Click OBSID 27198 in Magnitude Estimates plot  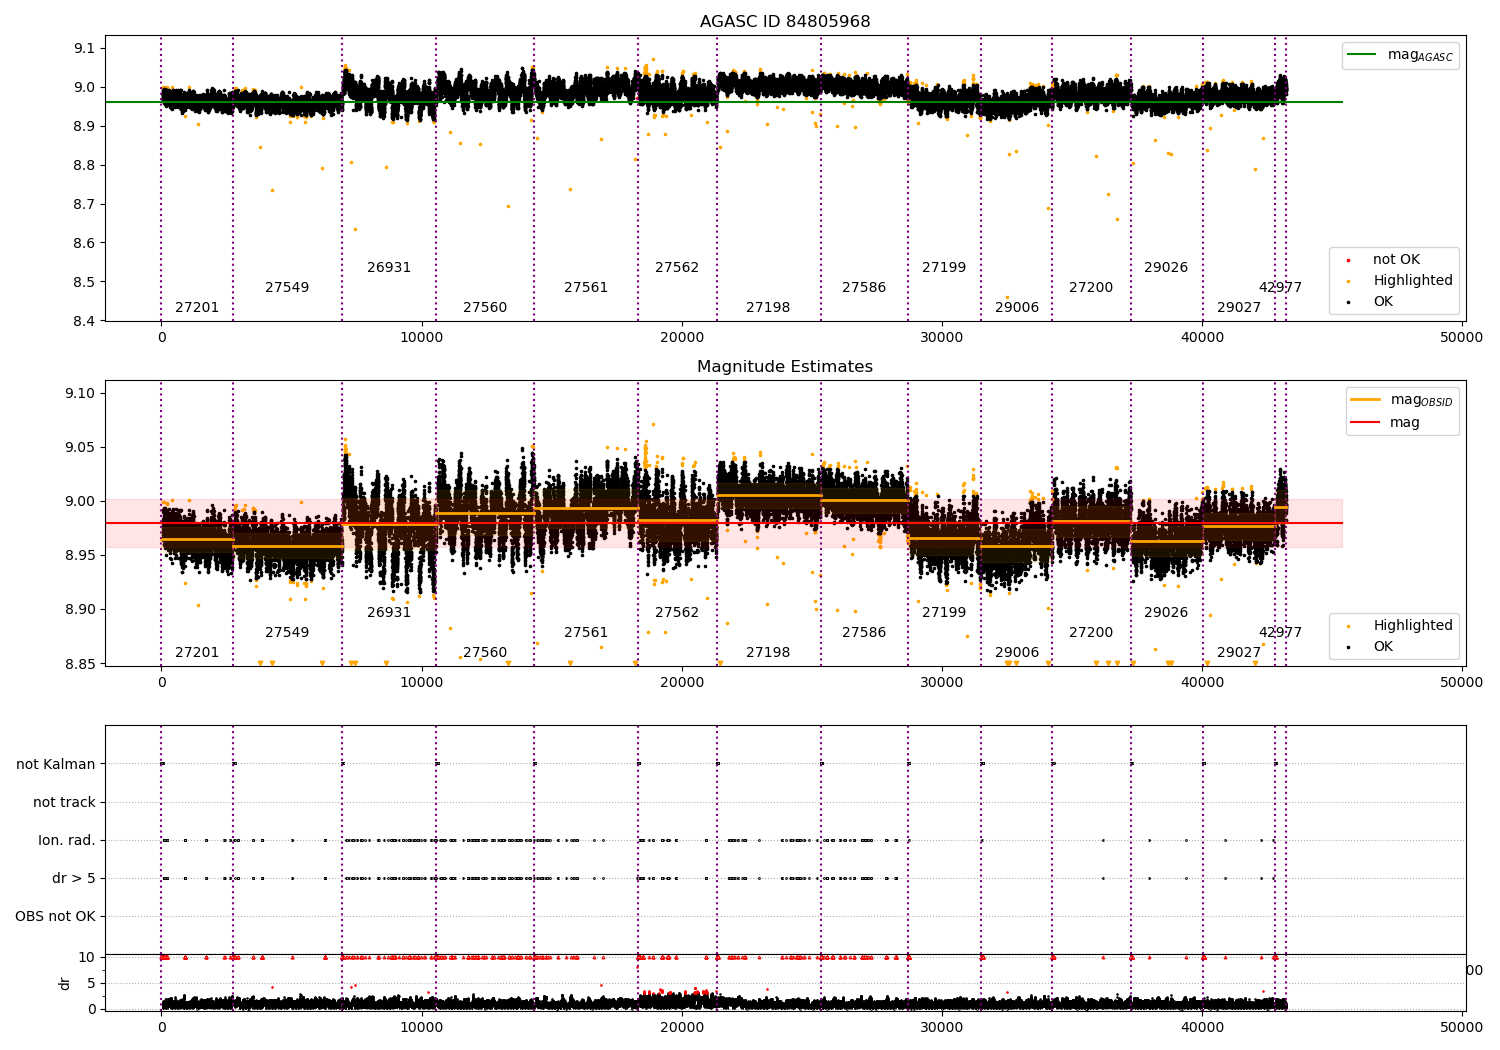click(768, 653)
